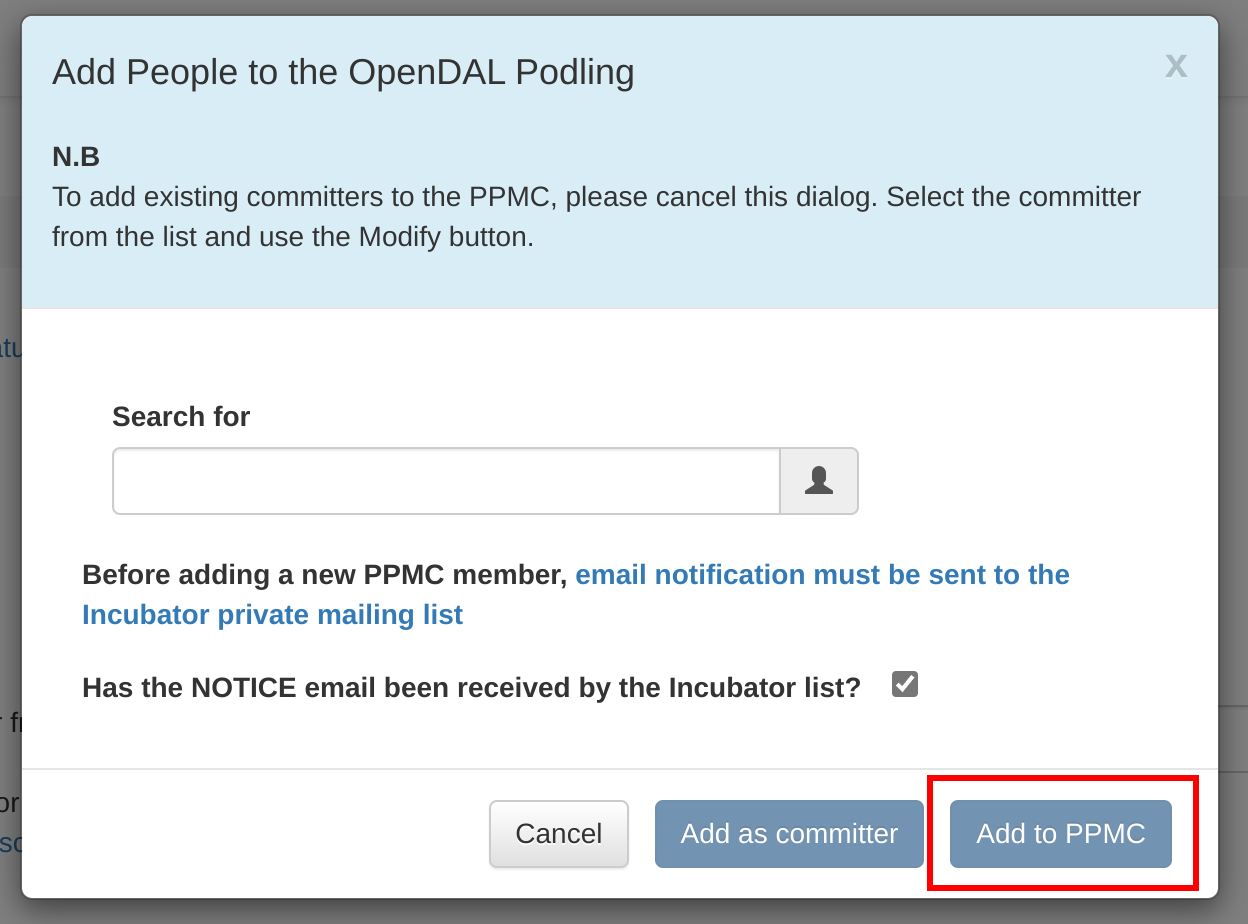Click the Add to PPMC button
Image resolution: width=1248 pixels, height=924 pixels.
1060,834
